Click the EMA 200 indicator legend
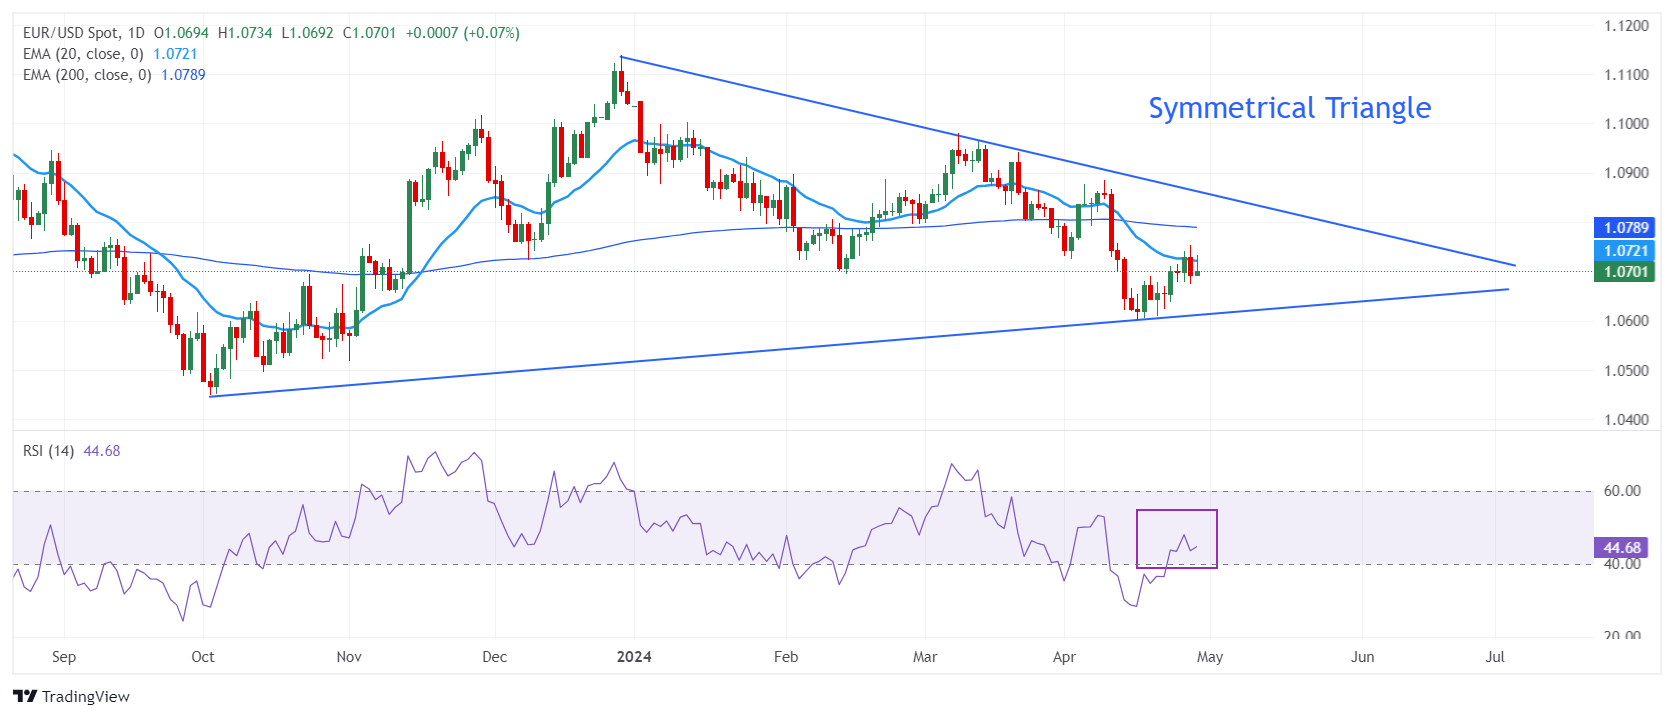This screenshot has width=1674, height=718. click(87, 75)
